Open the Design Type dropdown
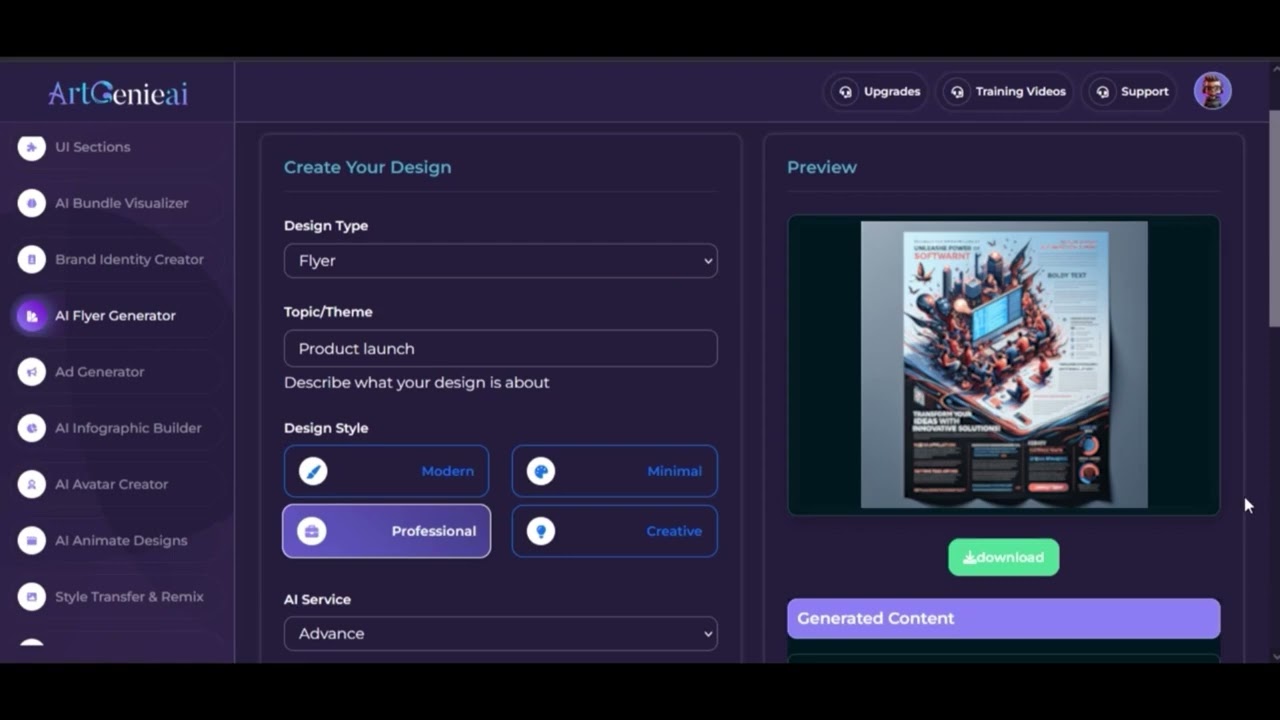 click(500, 261)
